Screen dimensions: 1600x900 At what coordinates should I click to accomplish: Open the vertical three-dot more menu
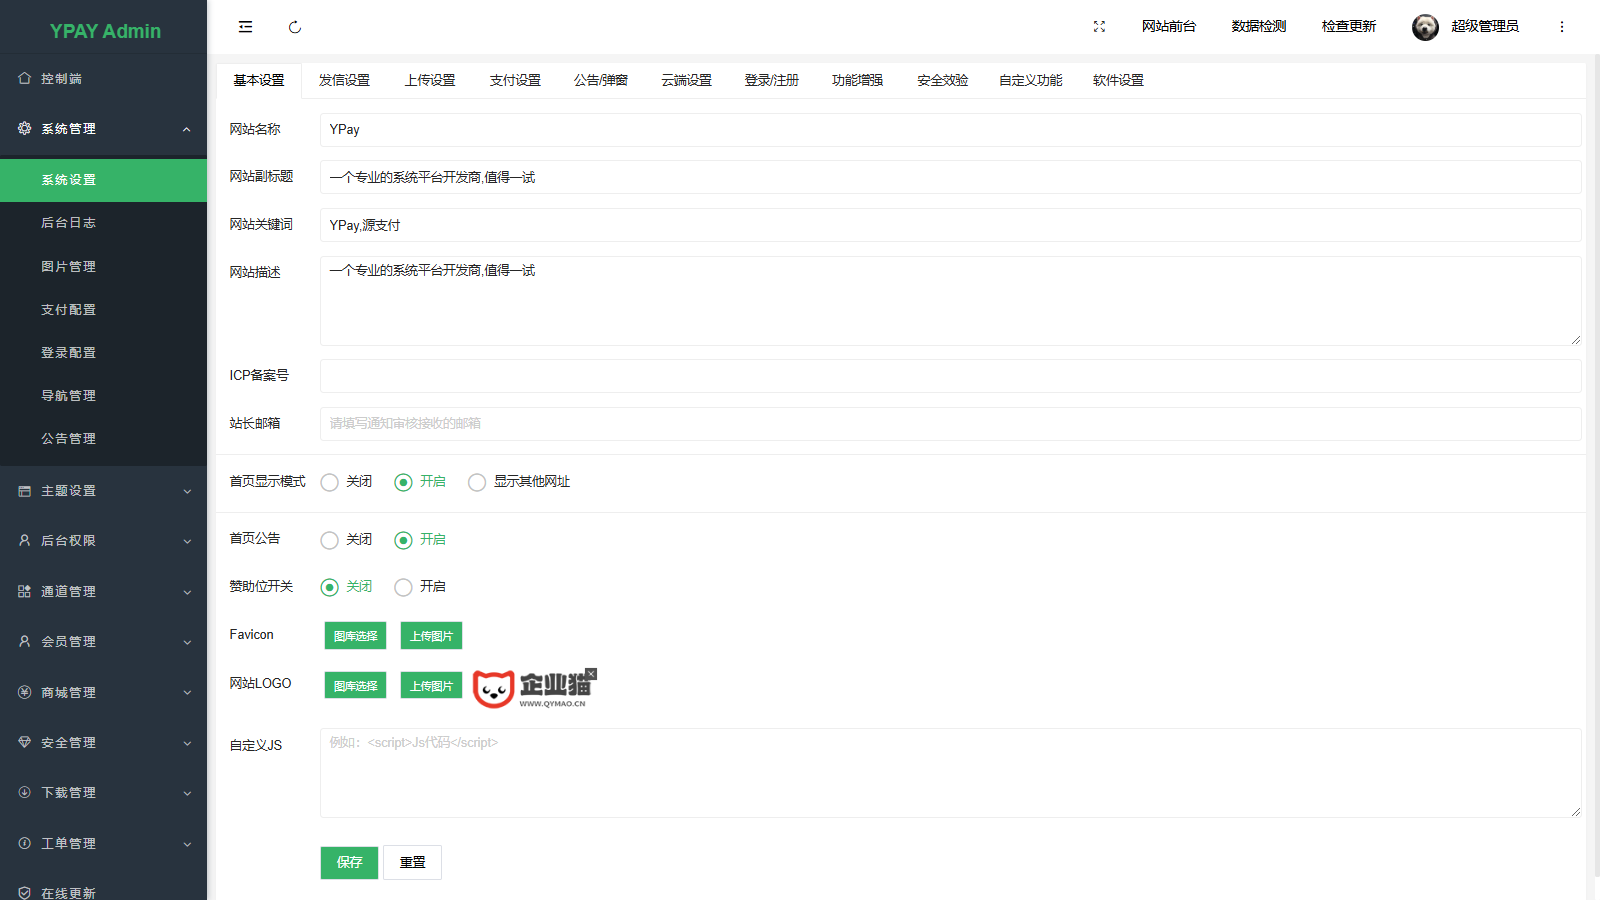1561,27
